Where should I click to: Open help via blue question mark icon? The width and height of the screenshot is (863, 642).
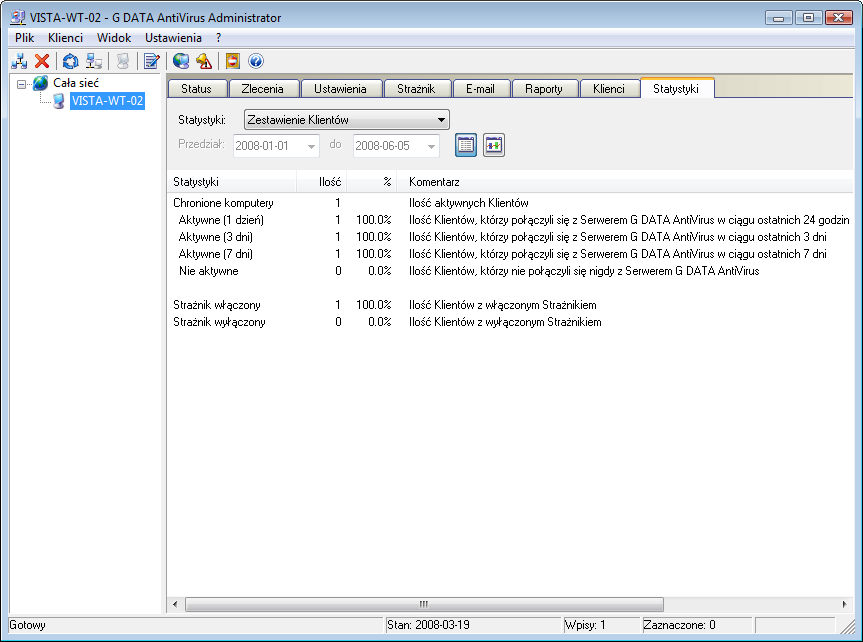pyautogui.click(x=255, y=61)
